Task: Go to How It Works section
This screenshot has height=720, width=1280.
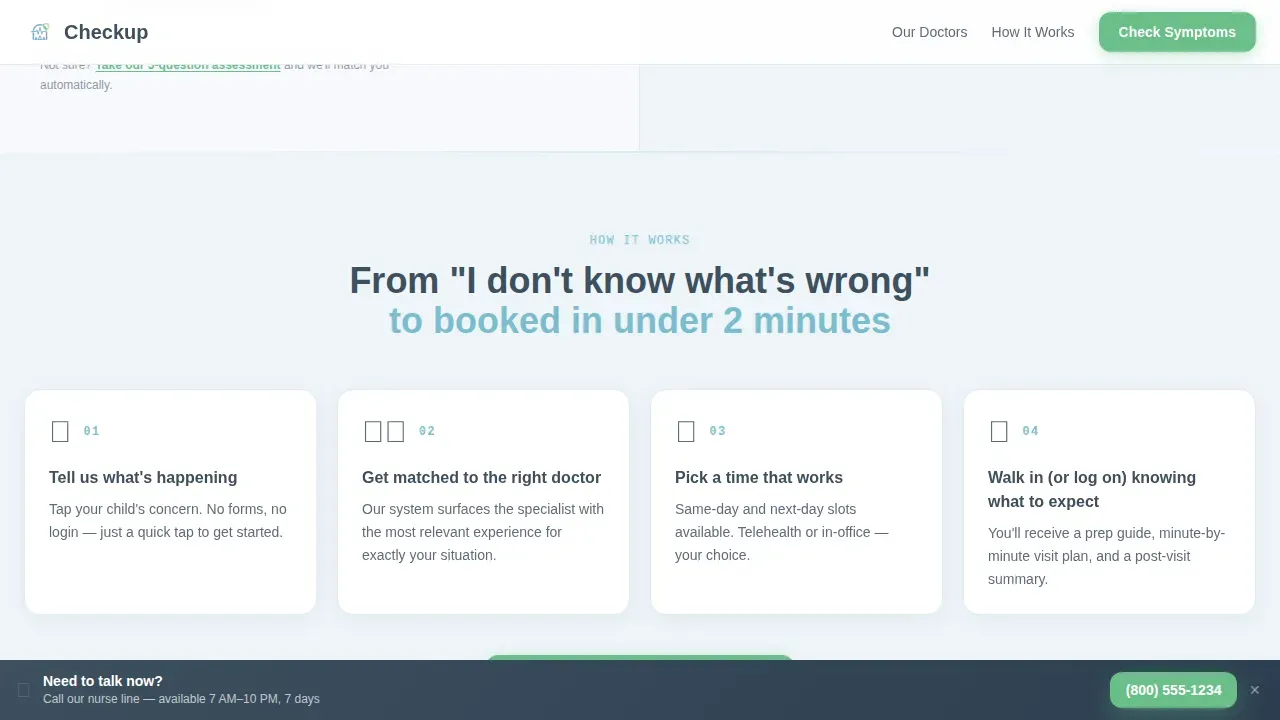Action: tap(1033, 32)
